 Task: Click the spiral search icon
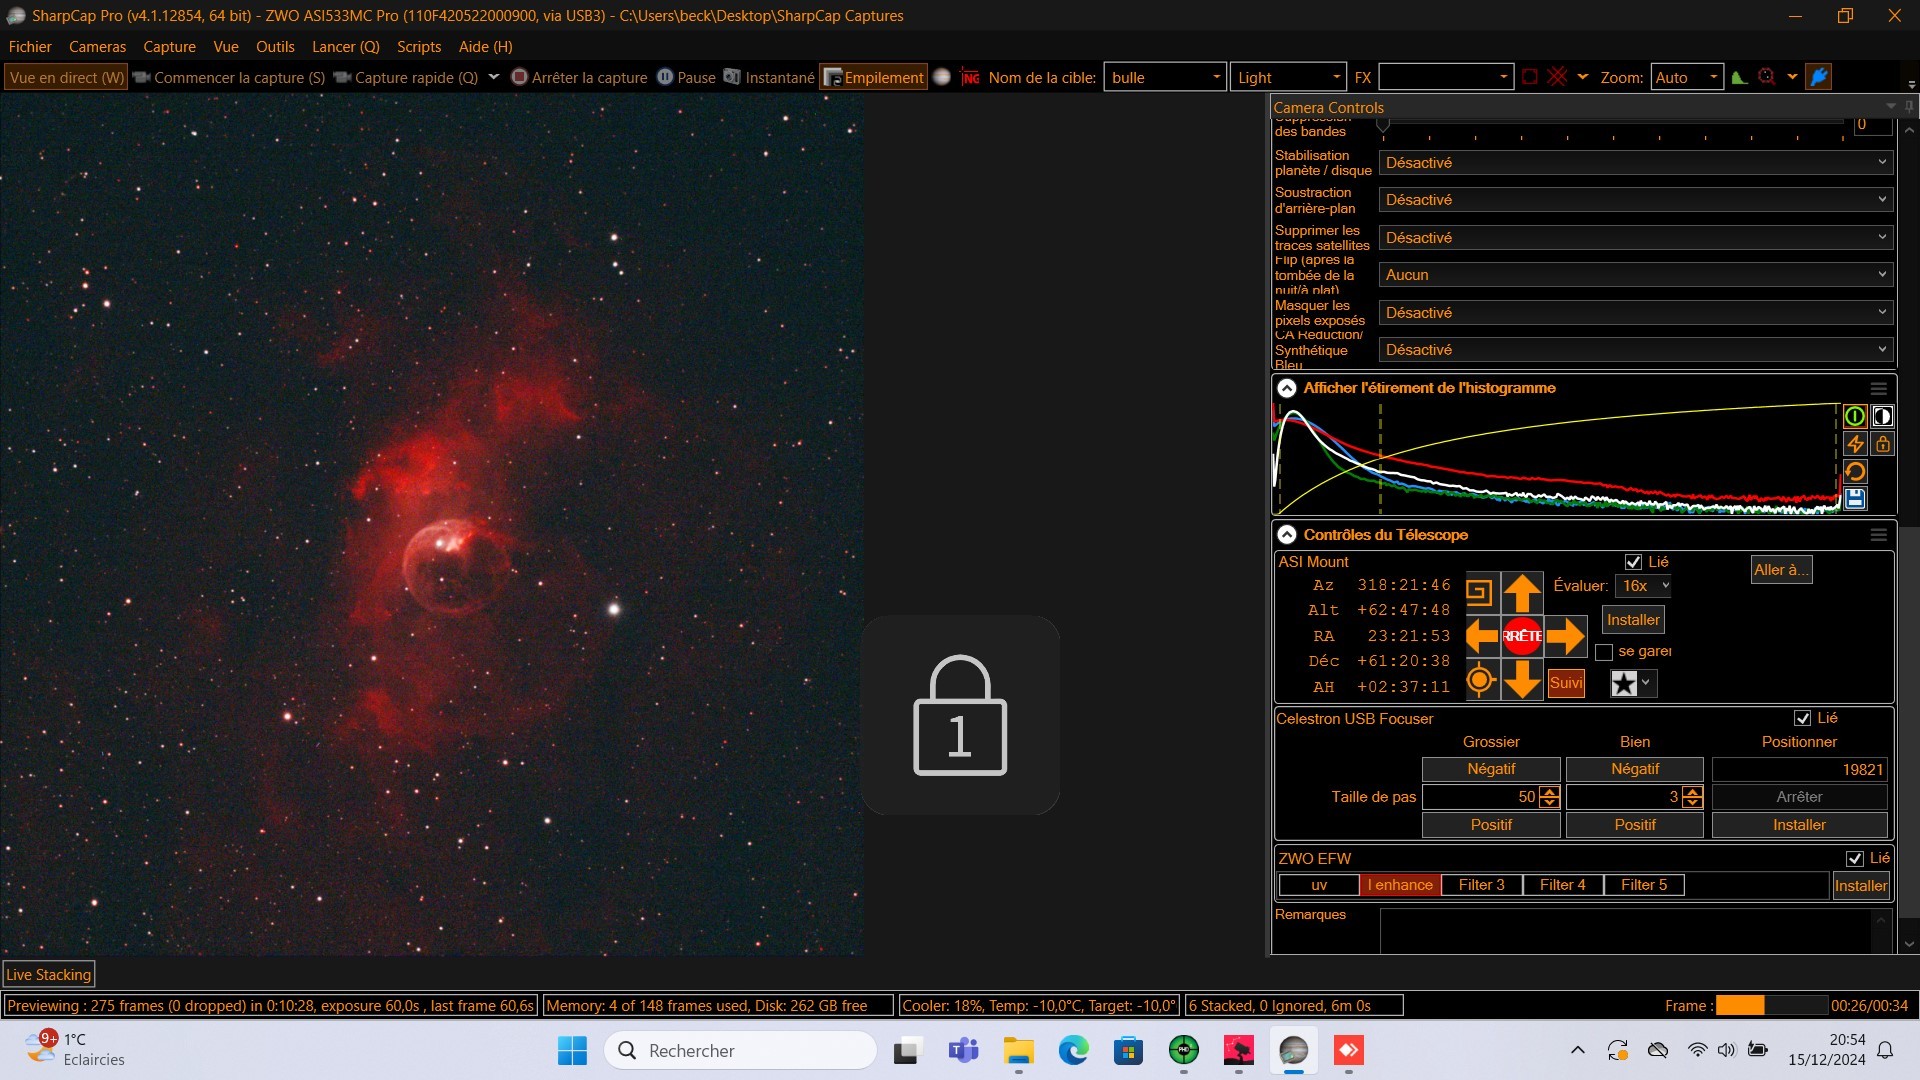[1480, 593]
